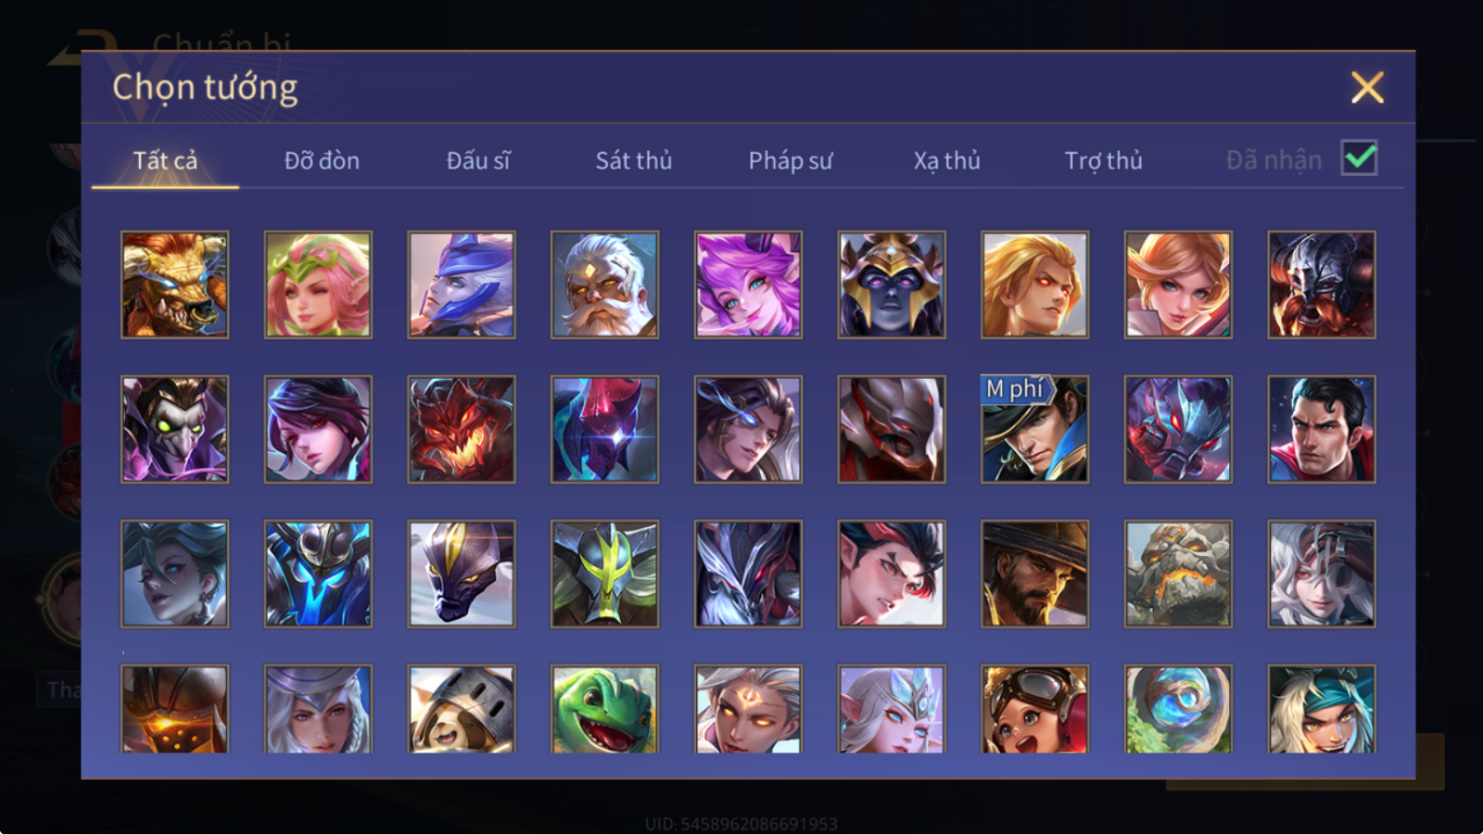Viewport: 1483px width, 834px height.
Task: Choose the Superman hero portrait
Action: [x=1321, y=429]
